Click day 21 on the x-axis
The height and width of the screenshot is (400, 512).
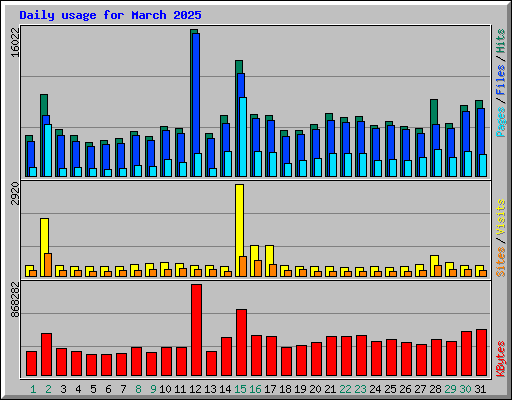point(330,389)
